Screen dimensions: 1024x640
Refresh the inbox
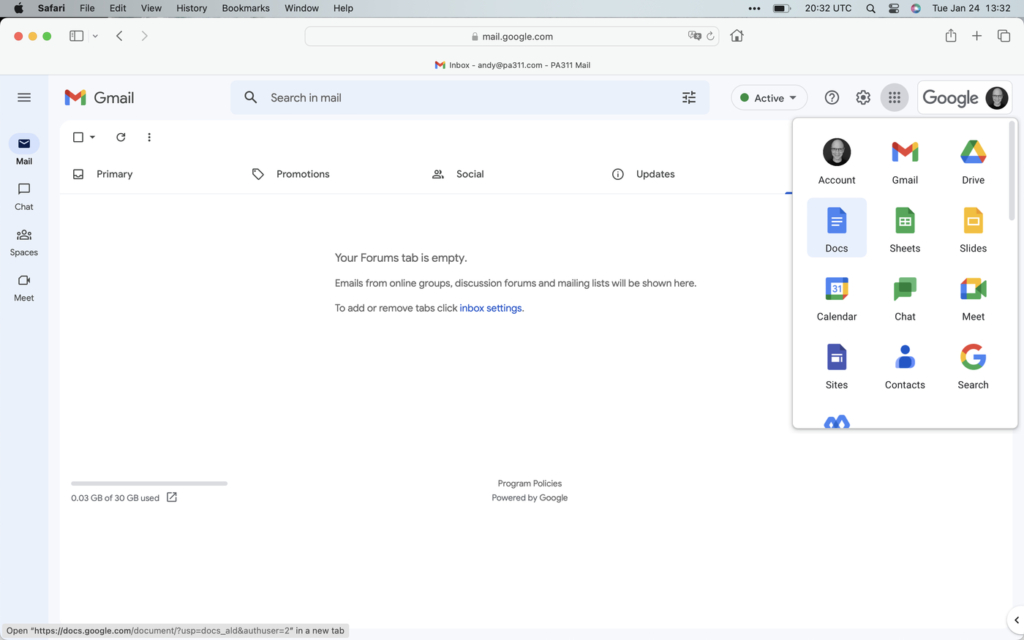tap(121, 137)
